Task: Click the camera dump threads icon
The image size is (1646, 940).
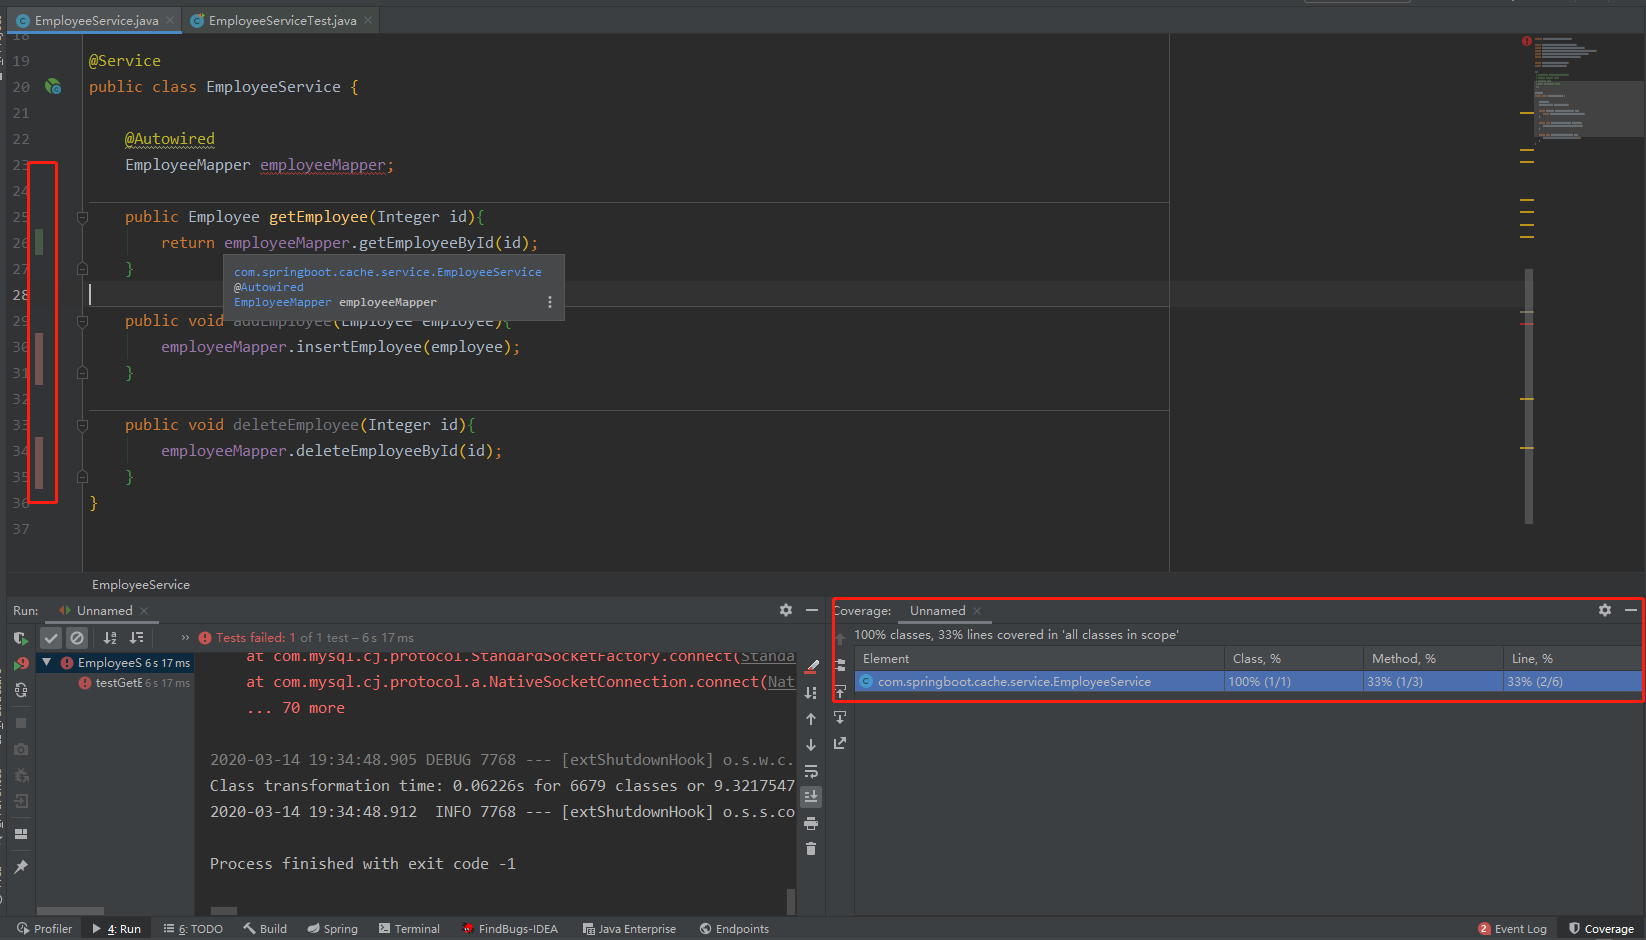Action: (x=21, y=749)
